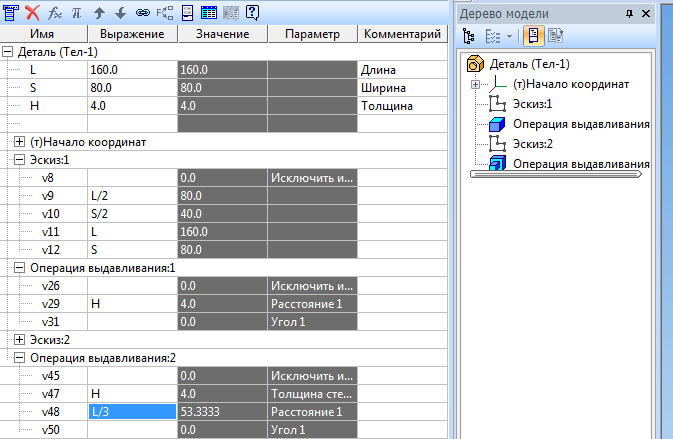Select the Эскиз:1 label in model tree
673x439 pixels.
coord(533,104)
